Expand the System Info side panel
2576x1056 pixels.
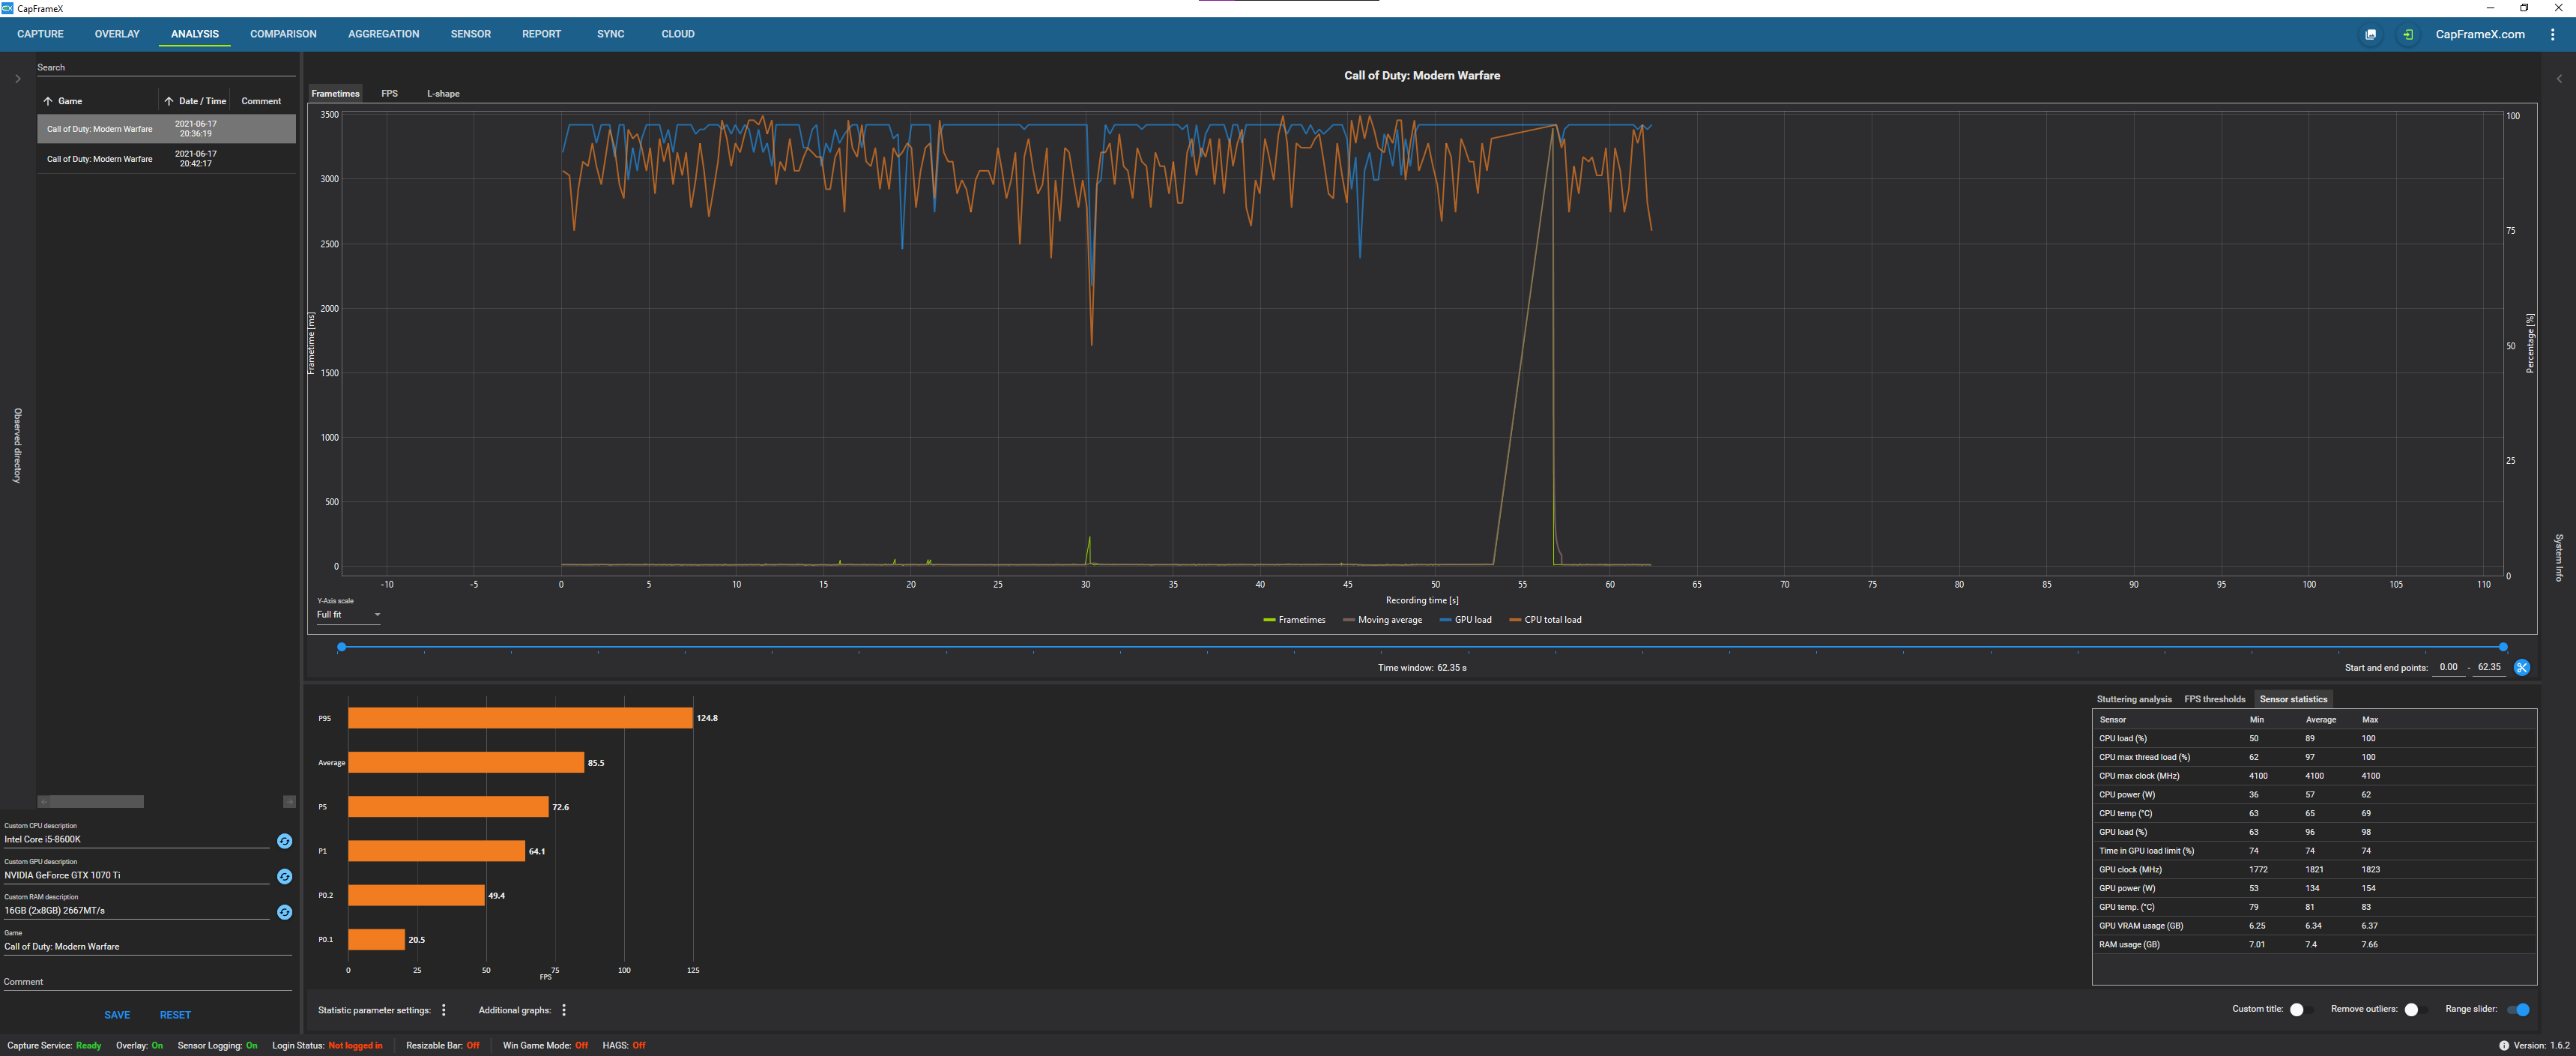click(x=2559, y=78)
